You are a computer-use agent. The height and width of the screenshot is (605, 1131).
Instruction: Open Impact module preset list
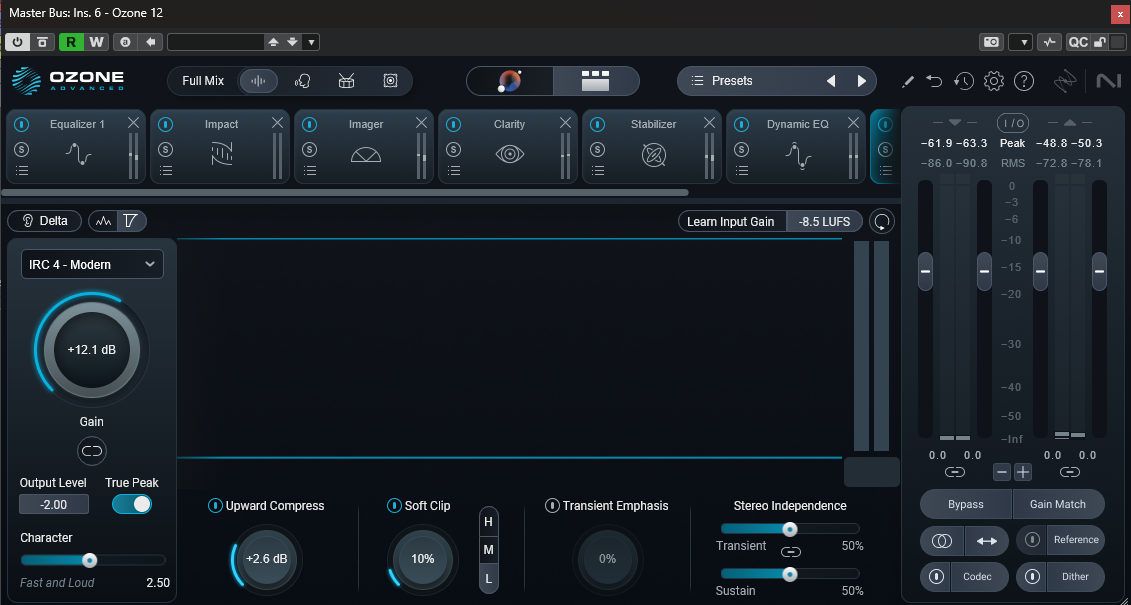click(166, 171)
